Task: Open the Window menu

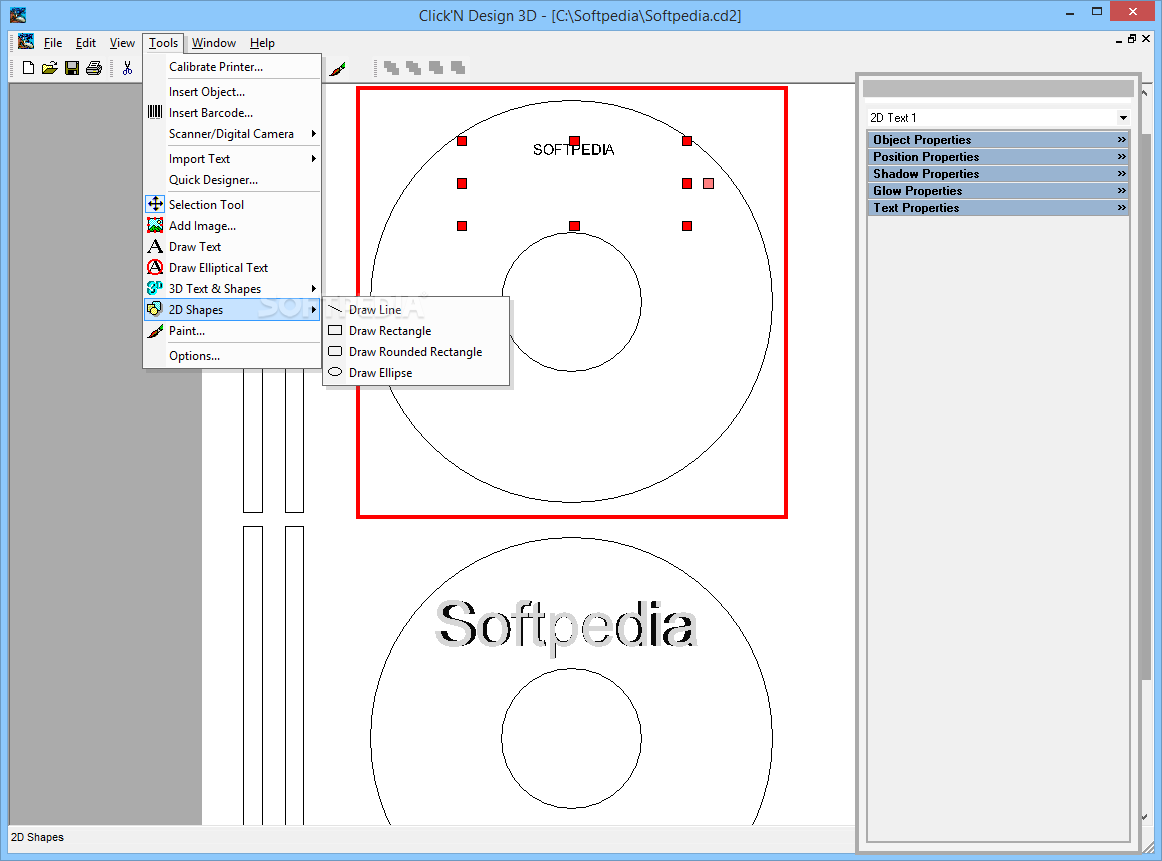Action: point(213,43)
